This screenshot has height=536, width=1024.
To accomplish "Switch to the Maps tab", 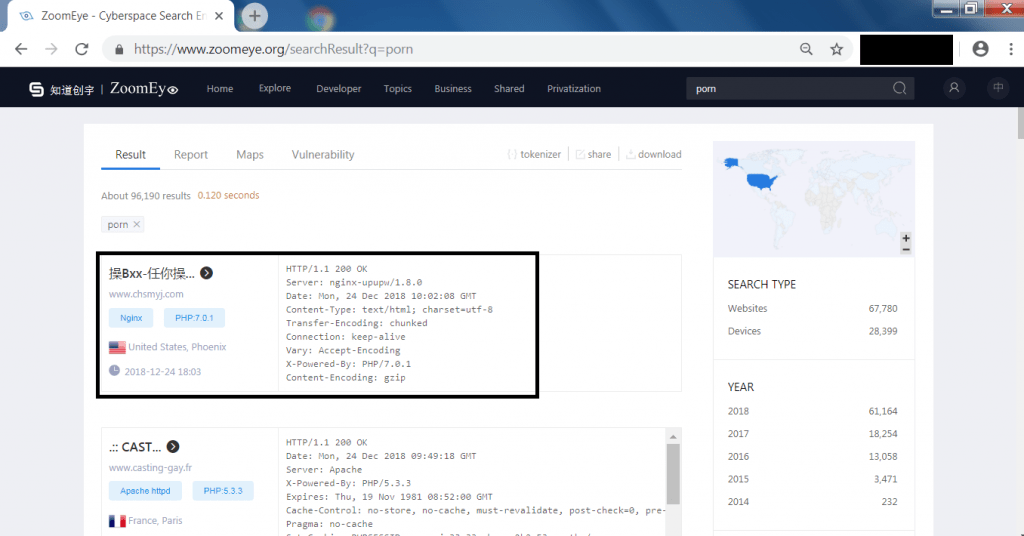I will coord(249,155).
